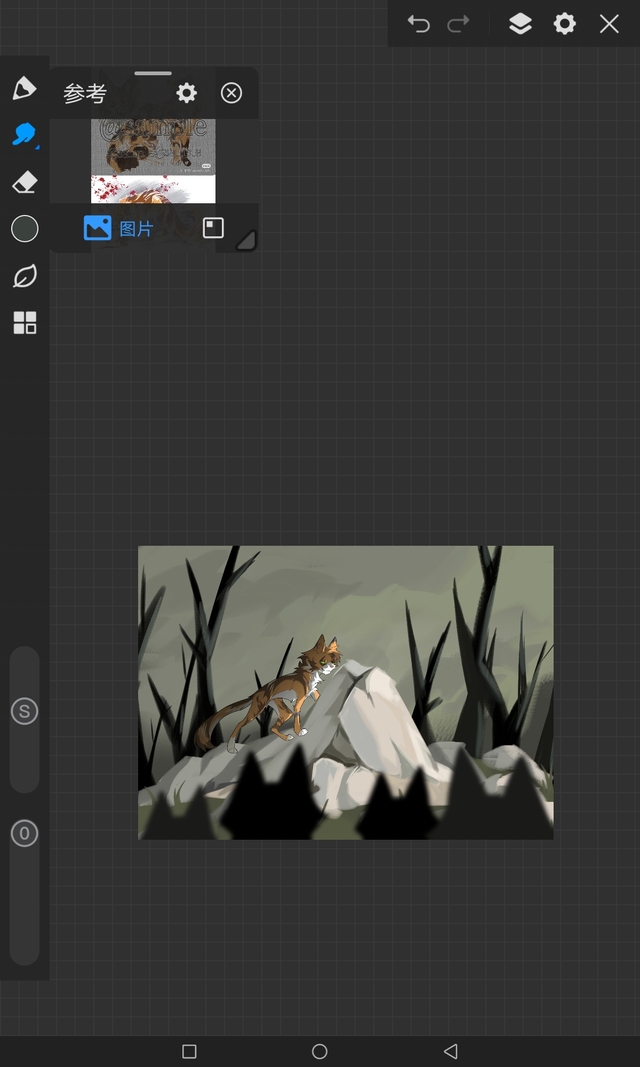Select the brush pen tool
The image size is (640, 1067).
pyautogui.click(x=24, y=88)
